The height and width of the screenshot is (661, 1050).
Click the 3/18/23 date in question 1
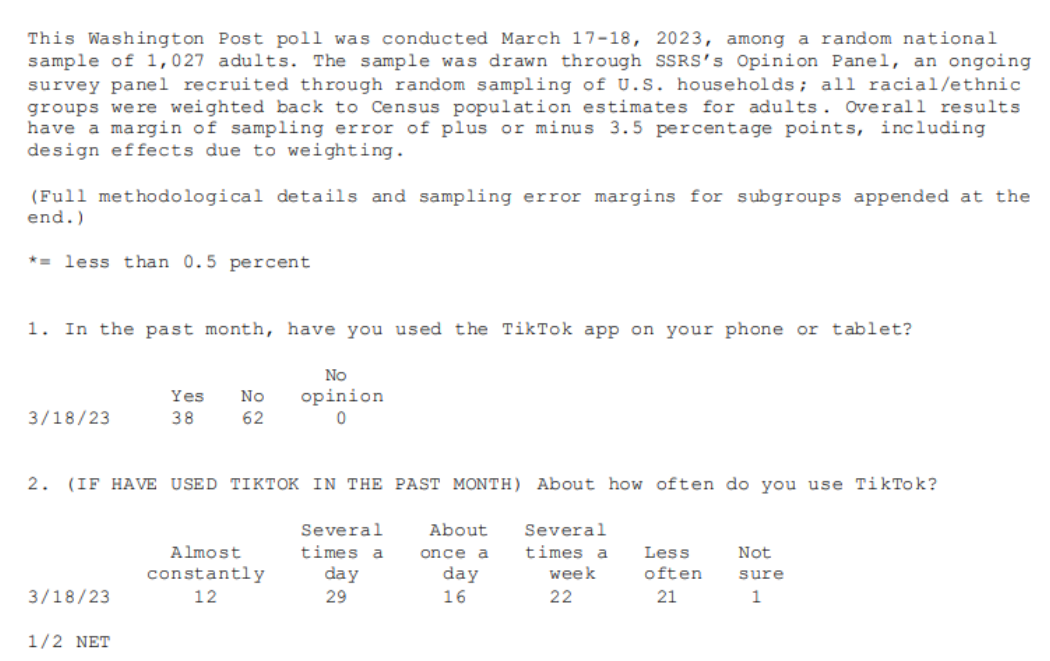pyautogui.click(x=69, y=418)
